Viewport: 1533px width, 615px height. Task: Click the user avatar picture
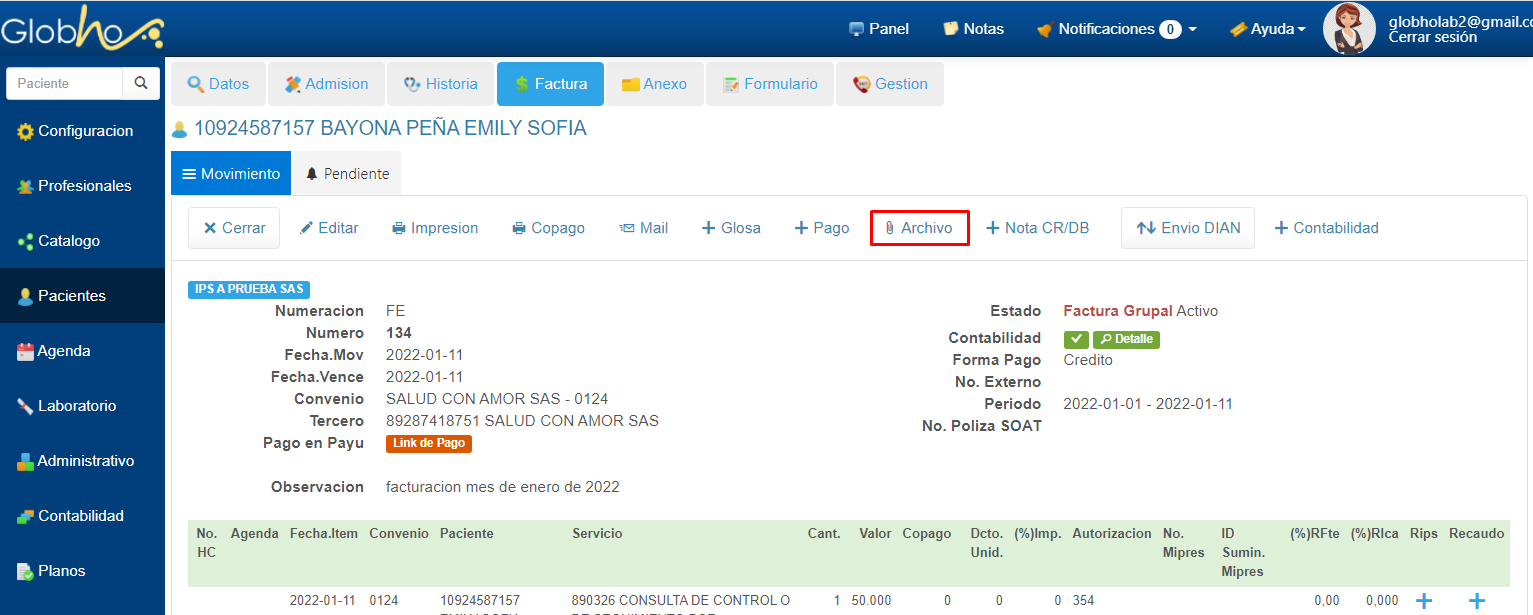1349,29
